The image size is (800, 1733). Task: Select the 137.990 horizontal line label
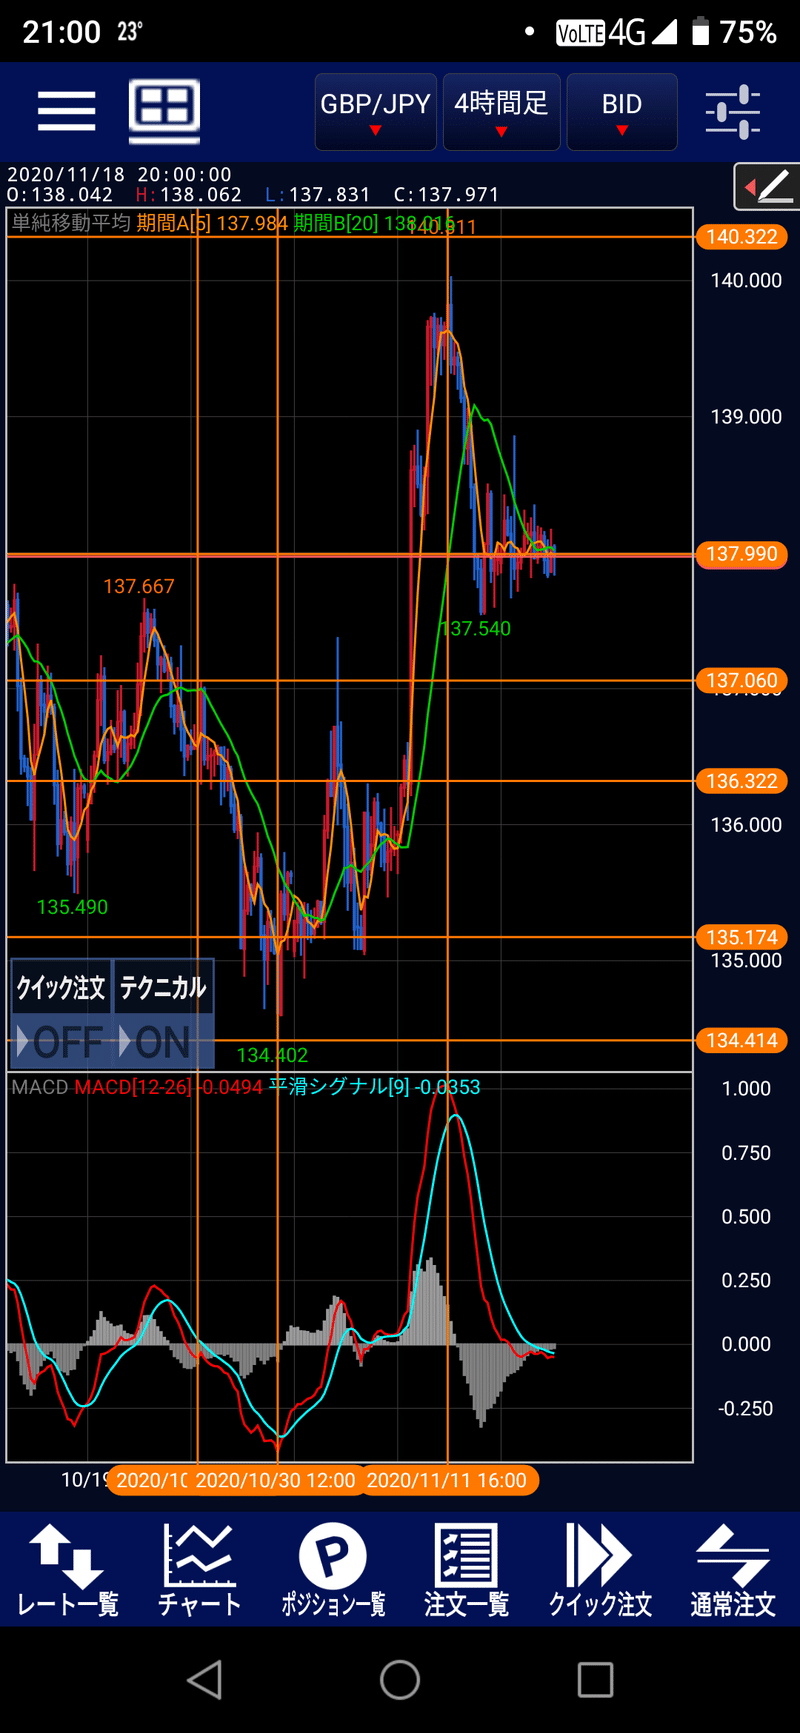click(x=741, y=554)
